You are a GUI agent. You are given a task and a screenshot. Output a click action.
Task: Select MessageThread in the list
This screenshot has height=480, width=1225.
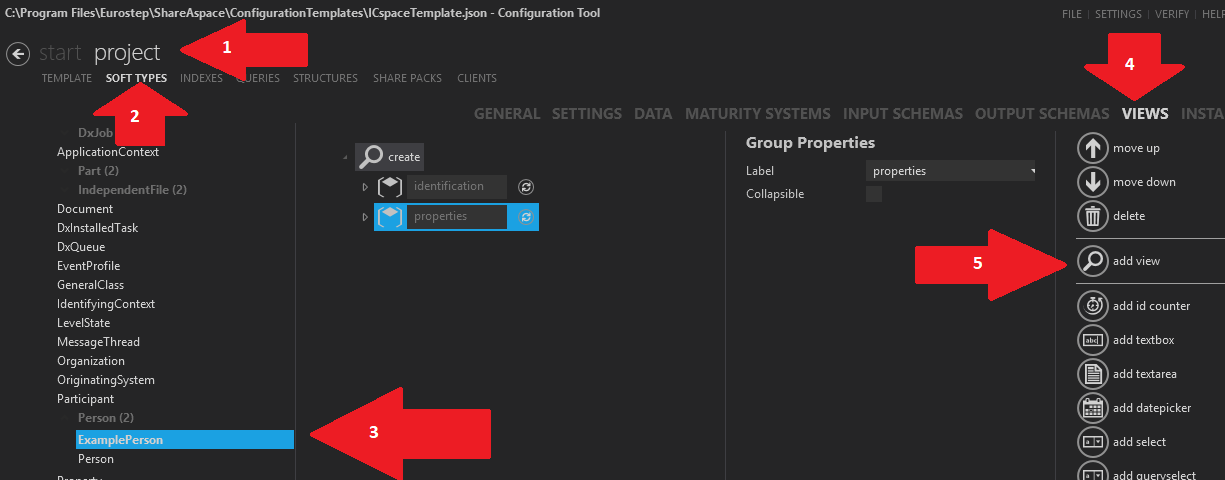click(x=98, y=342)
